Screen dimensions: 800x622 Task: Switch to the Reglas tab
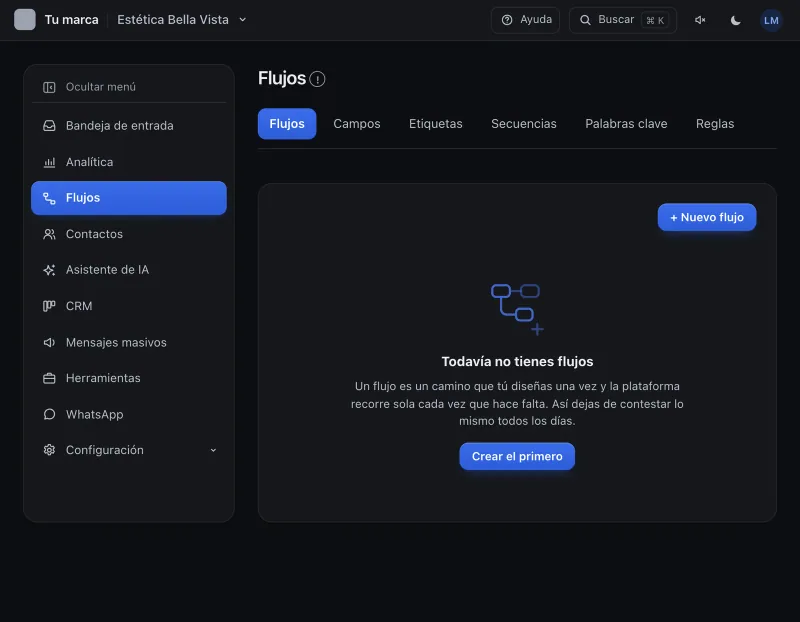pyautogui.click(x=715, y=123)
